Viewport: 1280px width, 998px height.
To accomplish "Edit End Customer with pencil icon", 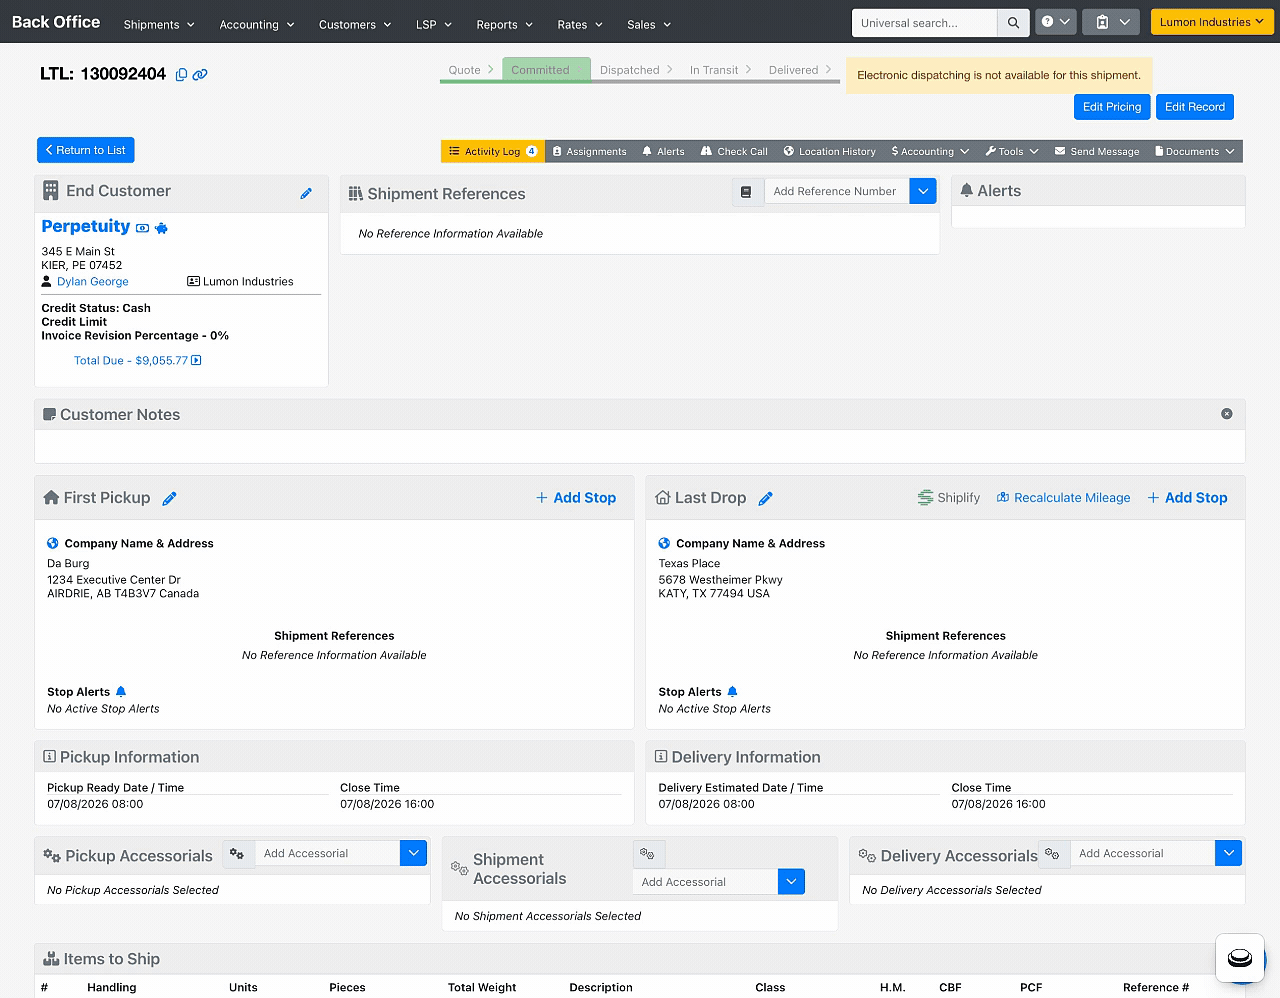I will click(x=306, y=193).
